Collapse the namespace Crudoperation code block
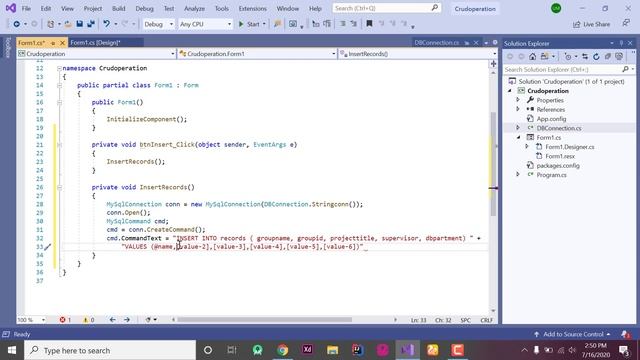The height and width of the screenshot is (360, 640). pyautogui.click(x=60, y=68)
